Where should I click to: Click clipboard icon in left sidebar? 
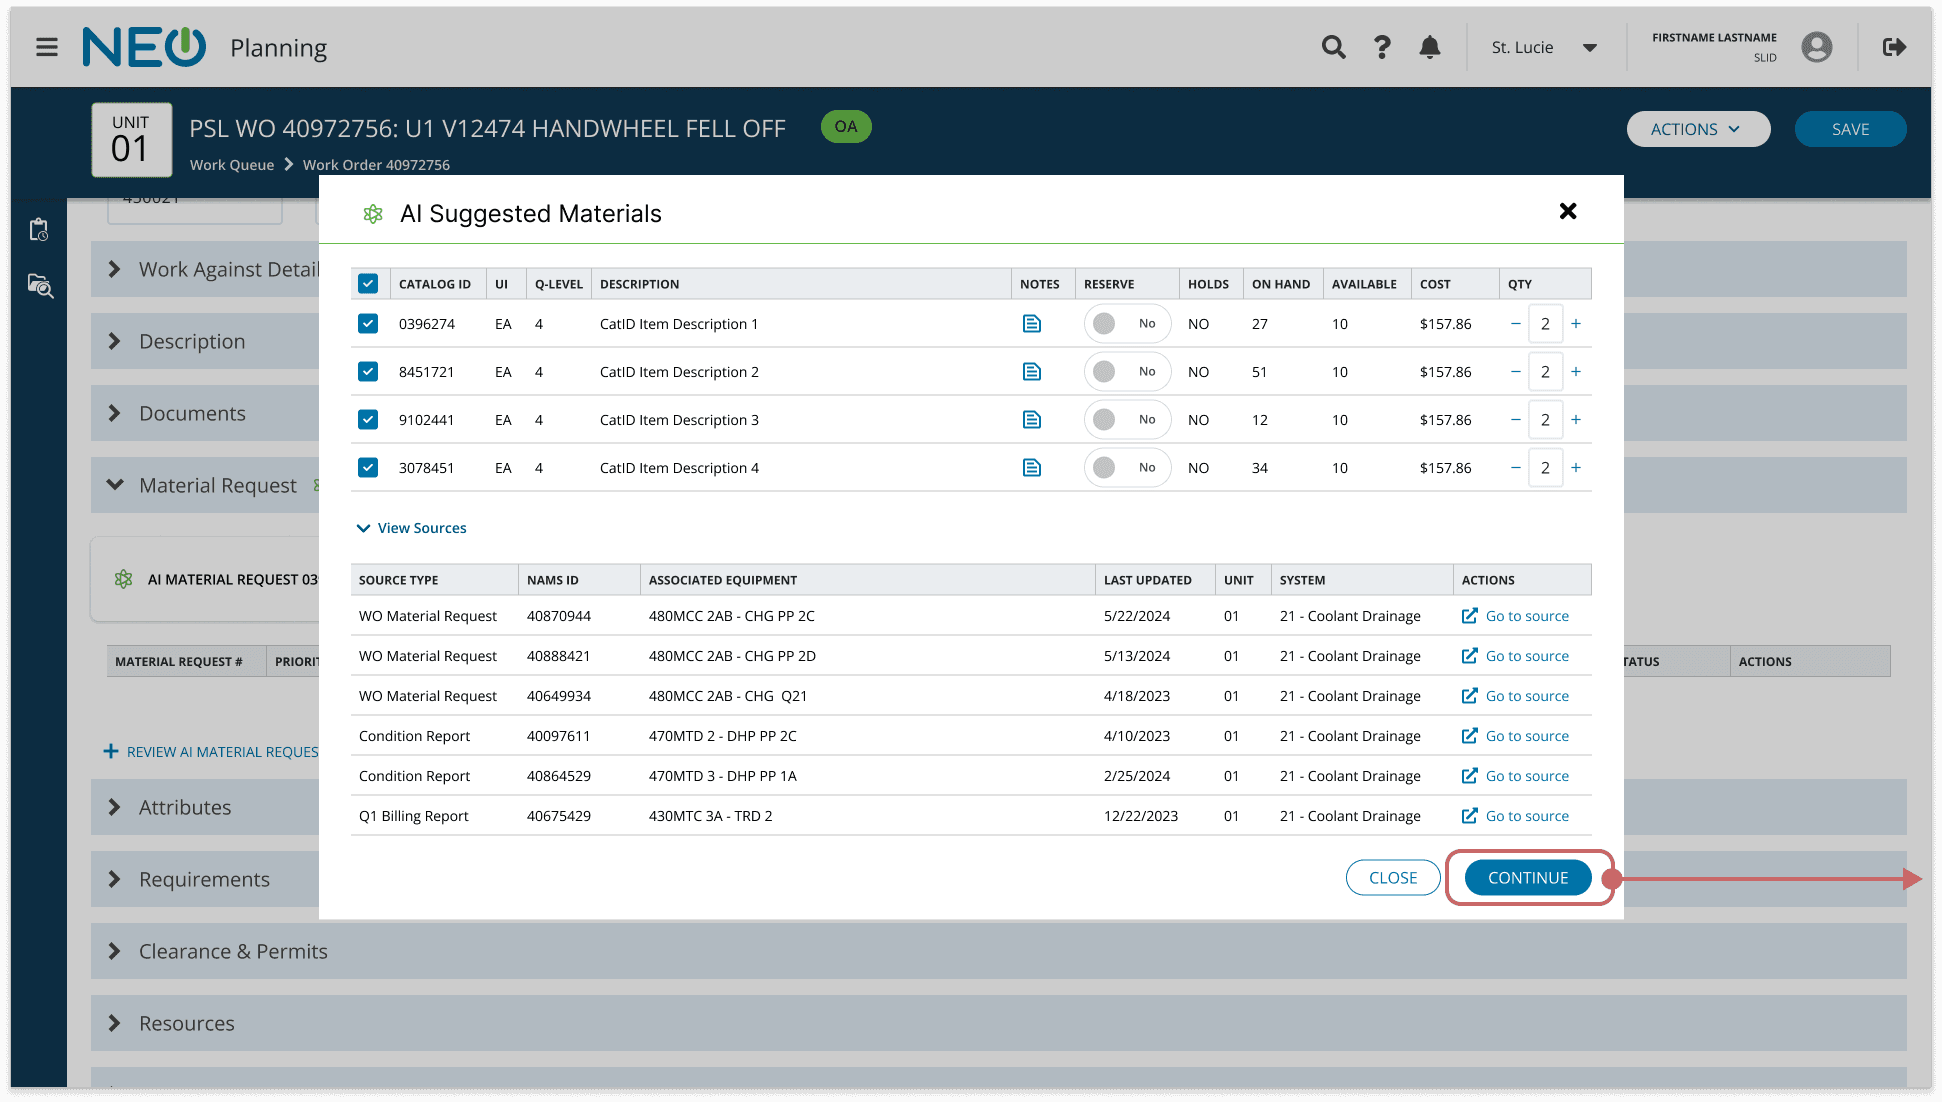(x=39, y=230)
